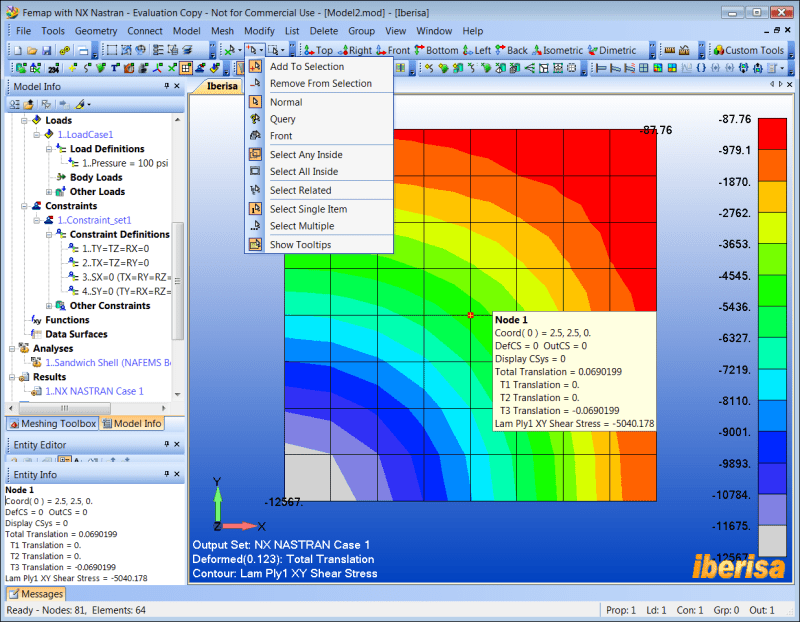This screenshot has height=622, width=800.
Task: Collapse the Results tree node
Action: 12,378
